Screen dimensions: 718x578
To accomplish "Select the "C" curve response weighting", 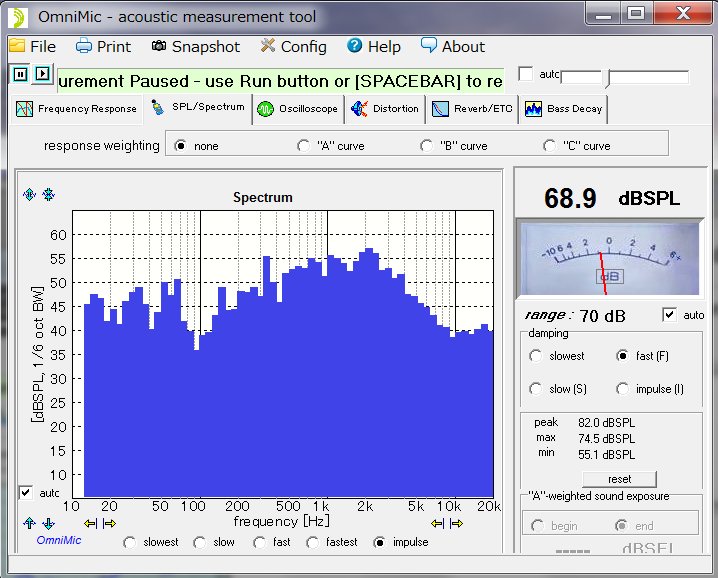I will click(x=549, y=146).
